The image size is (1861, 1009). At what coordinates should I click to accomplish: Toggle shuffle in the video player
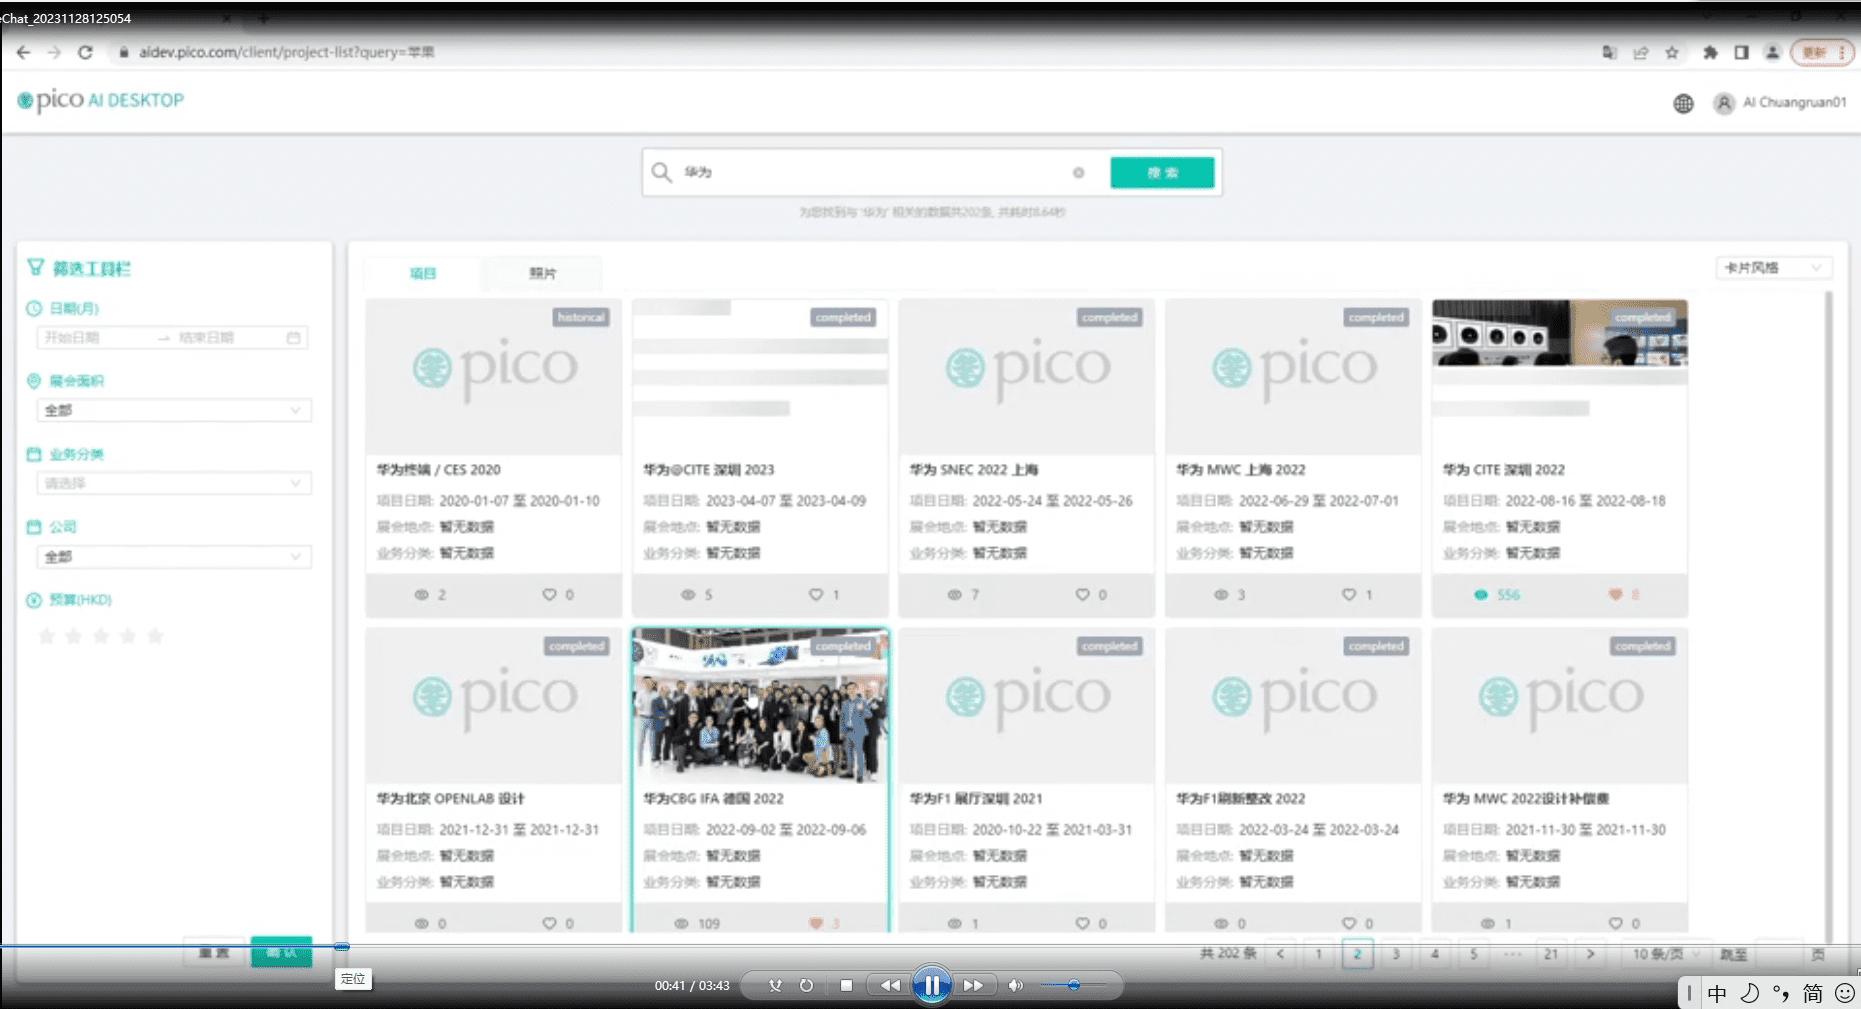(x=775, y=986)
